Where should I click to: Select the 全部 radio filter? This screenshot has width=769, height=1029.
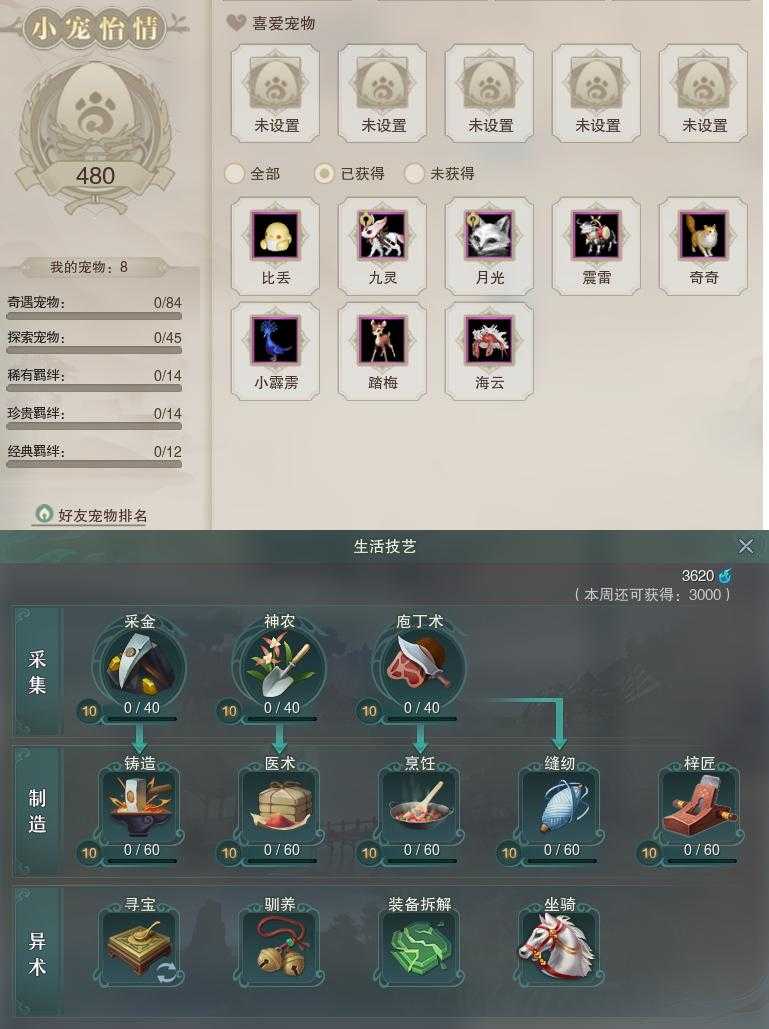(x=234, y=174)
